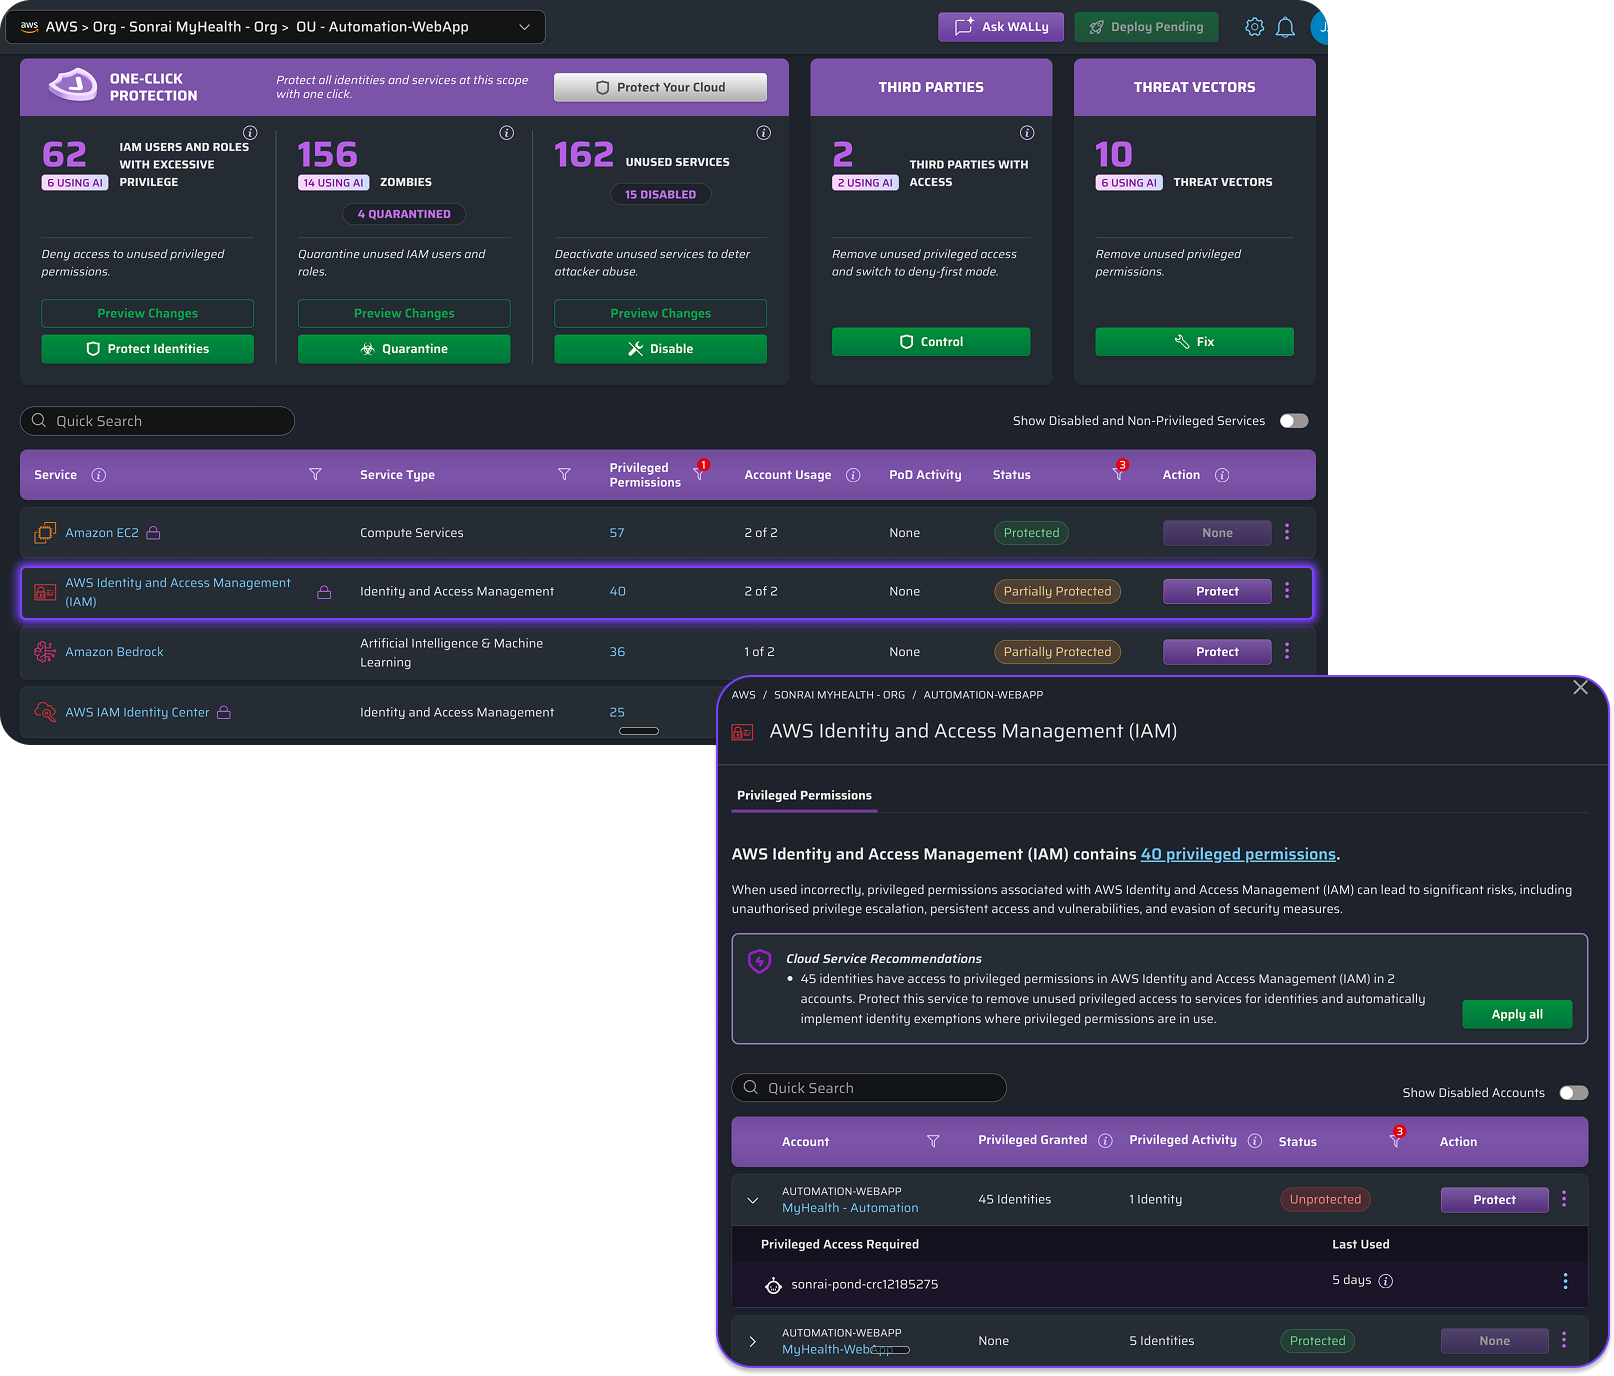Protect the MyHealth - Automation account
The width and height of the screenshot is (1614, 1376).
click(1495, 1200)
